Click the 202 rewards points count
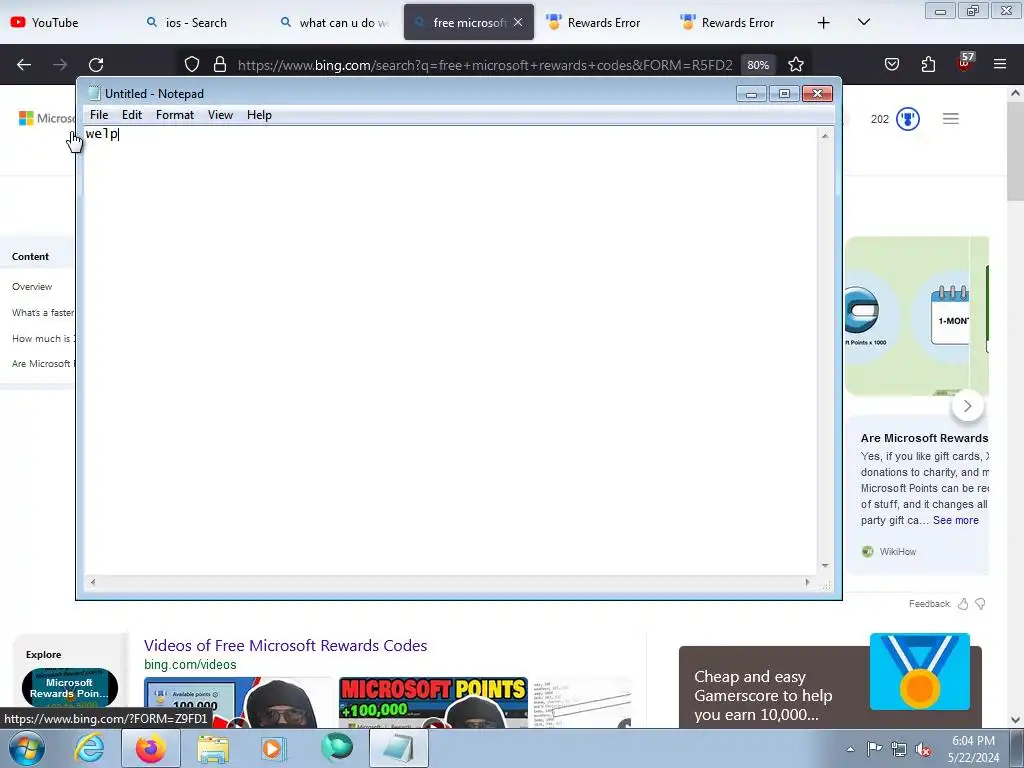Image resolution: width=1024 pixels, height=768 pixels. point(880,119)
